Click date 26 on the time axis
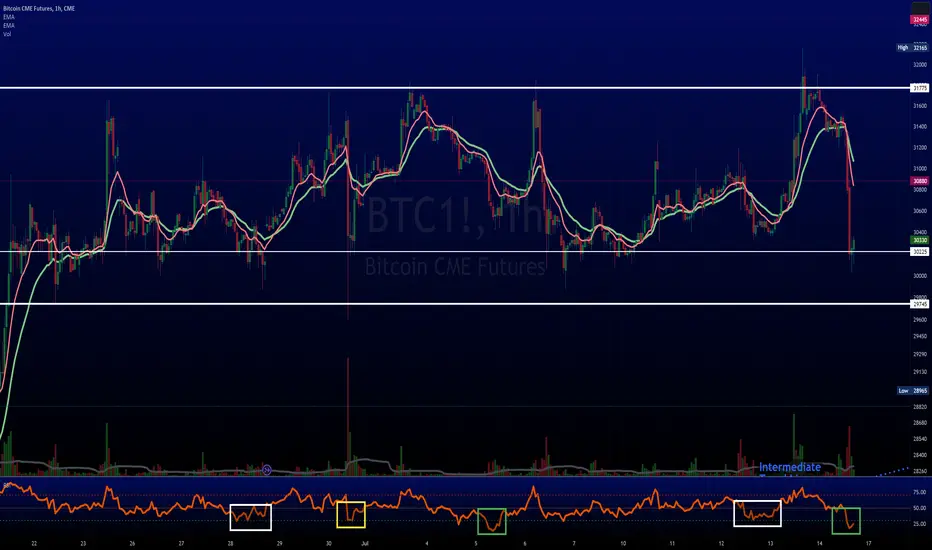The width and height of the screenshot is (932, 550). pyautogui.click(x=132, y=543)
